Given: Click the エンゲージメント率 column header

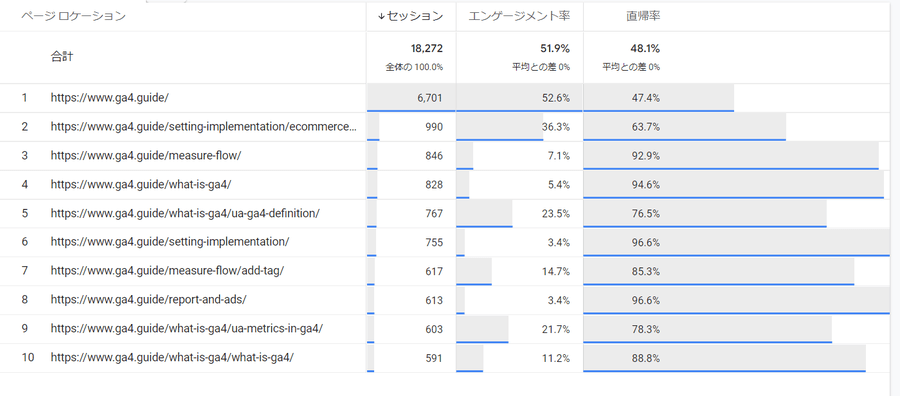Looking at the screenshot, I should coord(519,16).
